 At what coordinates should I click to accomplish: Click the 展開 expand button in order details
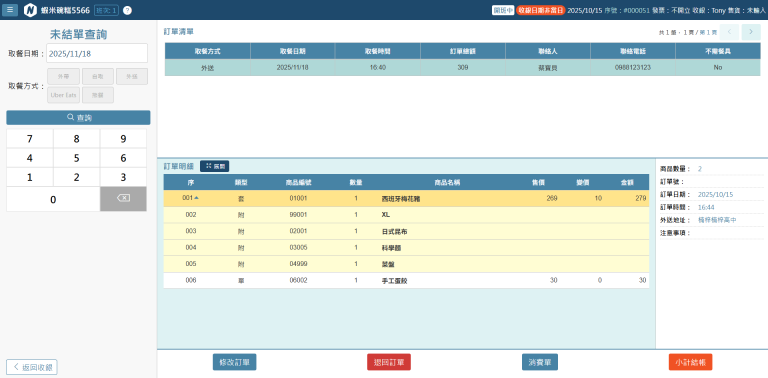pos(215,166)
